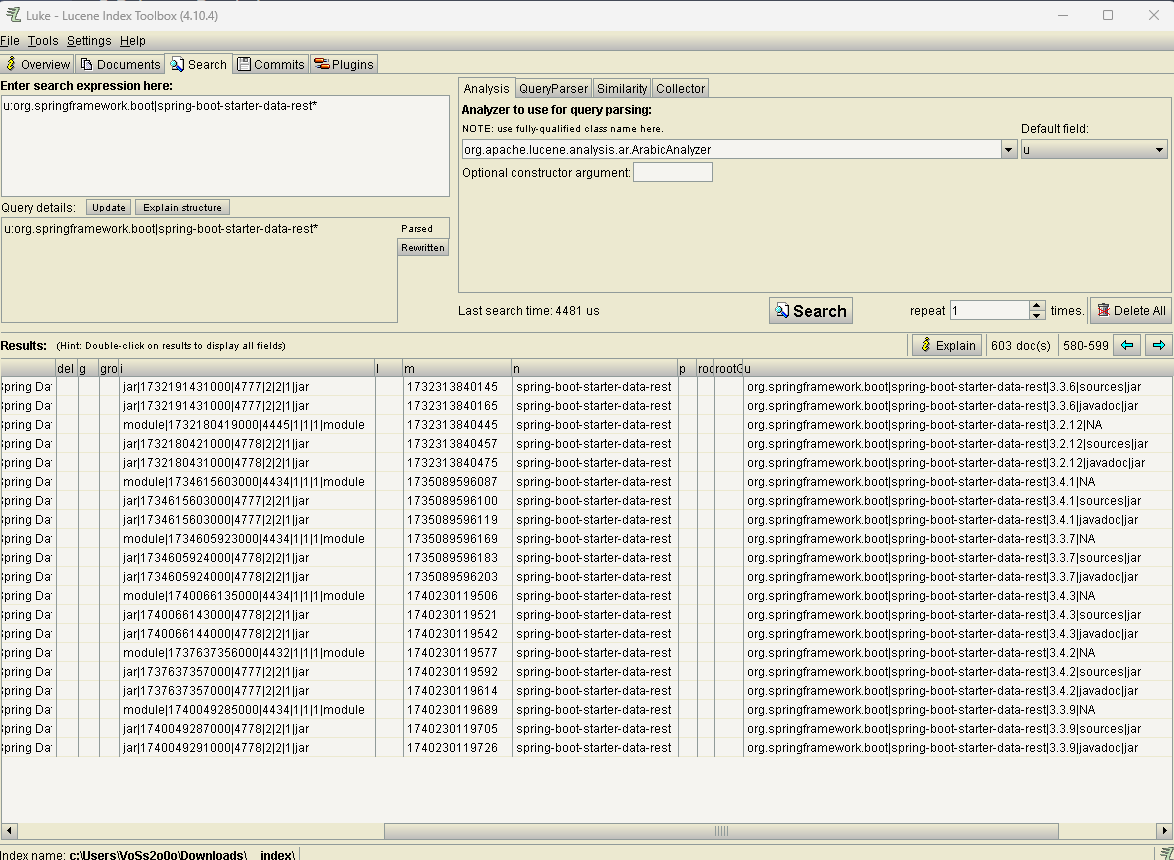Select the row ending in 3.3.6|sources|jar
Viewport: 1174px width, 860px height.
coord(586,387)
